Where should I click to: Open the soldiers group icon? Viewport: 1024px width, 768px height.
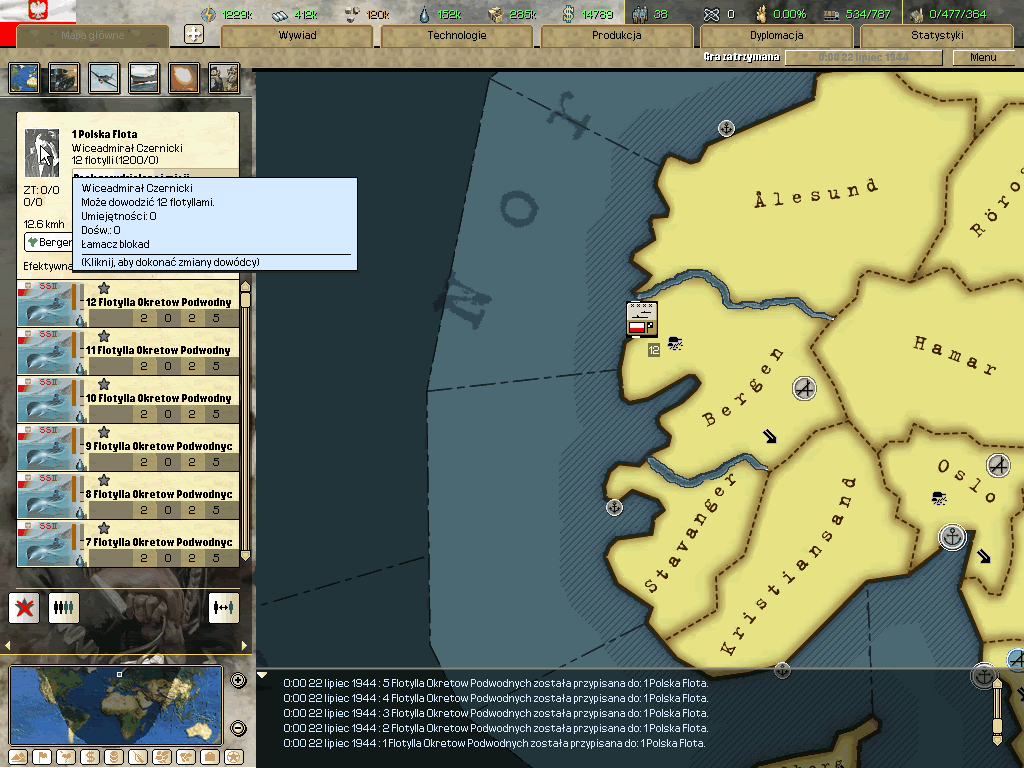[x=224, y=78]
